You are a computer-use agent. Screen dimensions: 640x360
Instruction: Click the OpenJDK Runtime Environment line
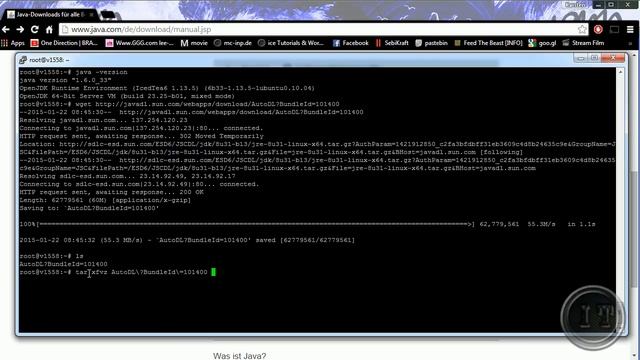pyautogui.click(x=167, y=88)
